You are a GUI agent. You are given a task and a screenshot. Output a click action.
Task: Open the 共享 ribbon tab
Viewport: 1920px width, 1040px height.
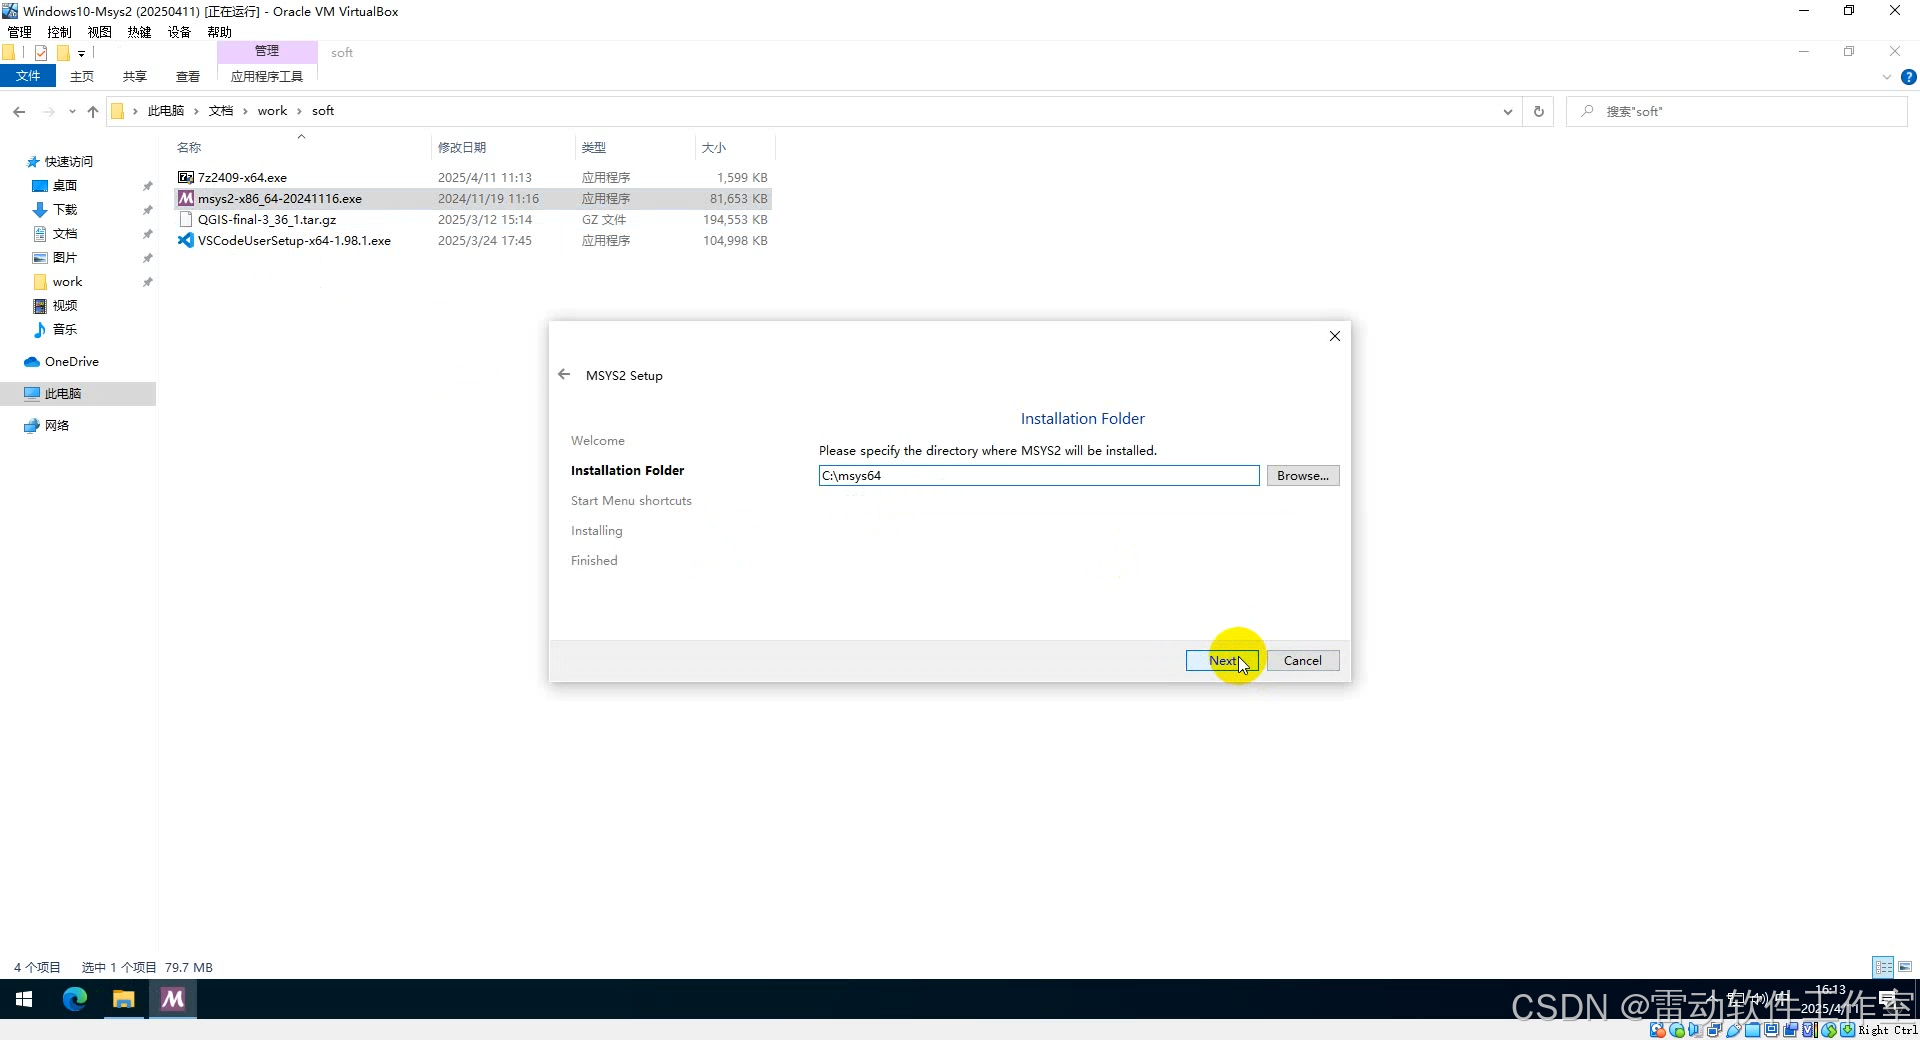(135, 76)
